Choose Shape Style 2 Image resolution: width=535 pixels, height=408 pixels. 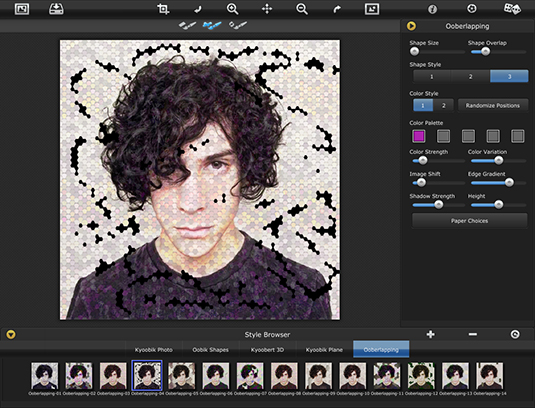click(x=471, y=76)
